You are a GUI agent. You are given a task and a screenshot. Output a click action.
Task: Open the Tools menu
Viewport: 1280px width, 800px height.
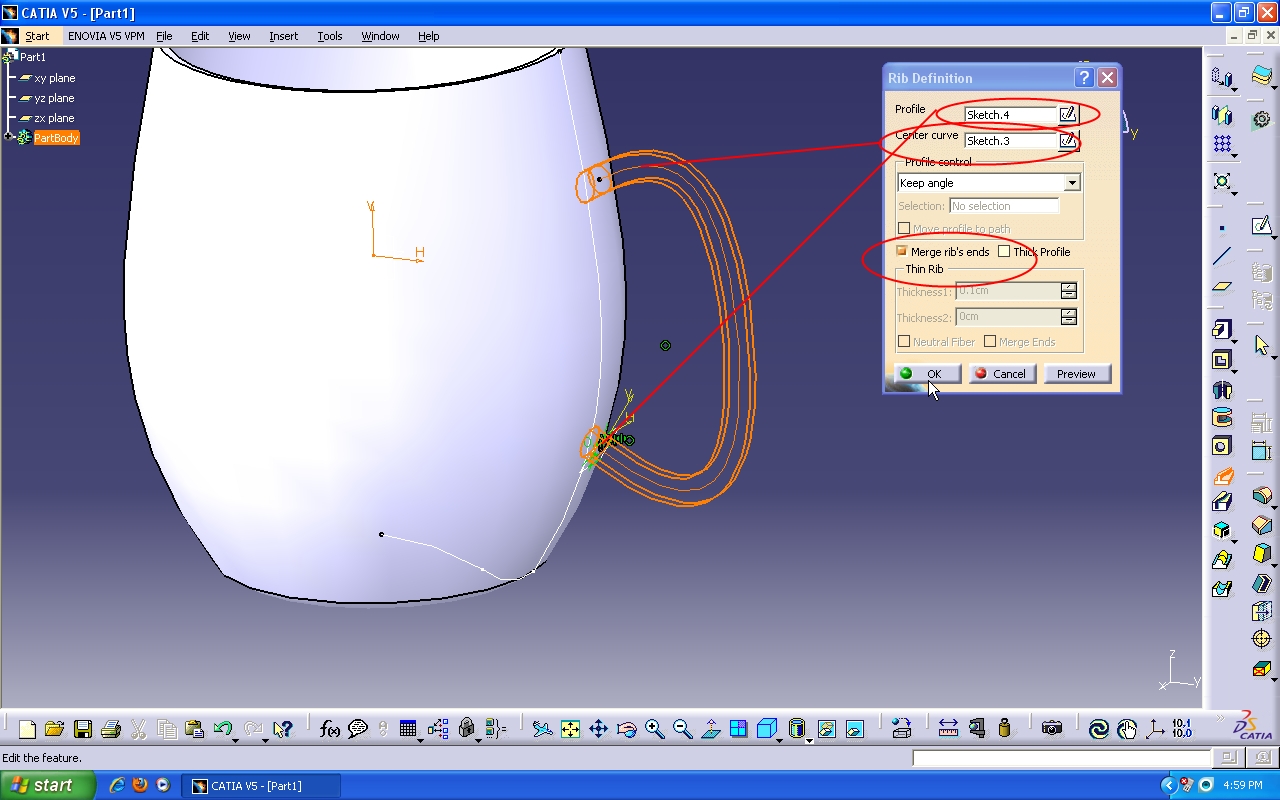[x=329, y=36]
